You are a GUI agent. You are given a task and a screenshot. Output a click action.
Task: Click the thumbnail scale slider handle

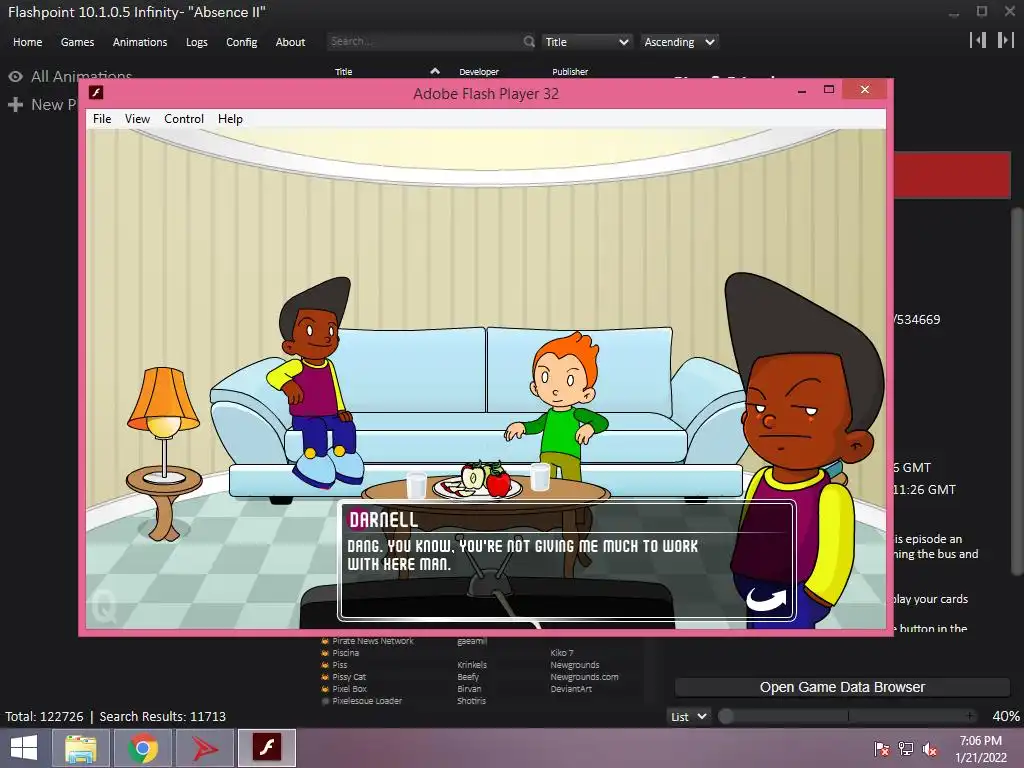726,716
